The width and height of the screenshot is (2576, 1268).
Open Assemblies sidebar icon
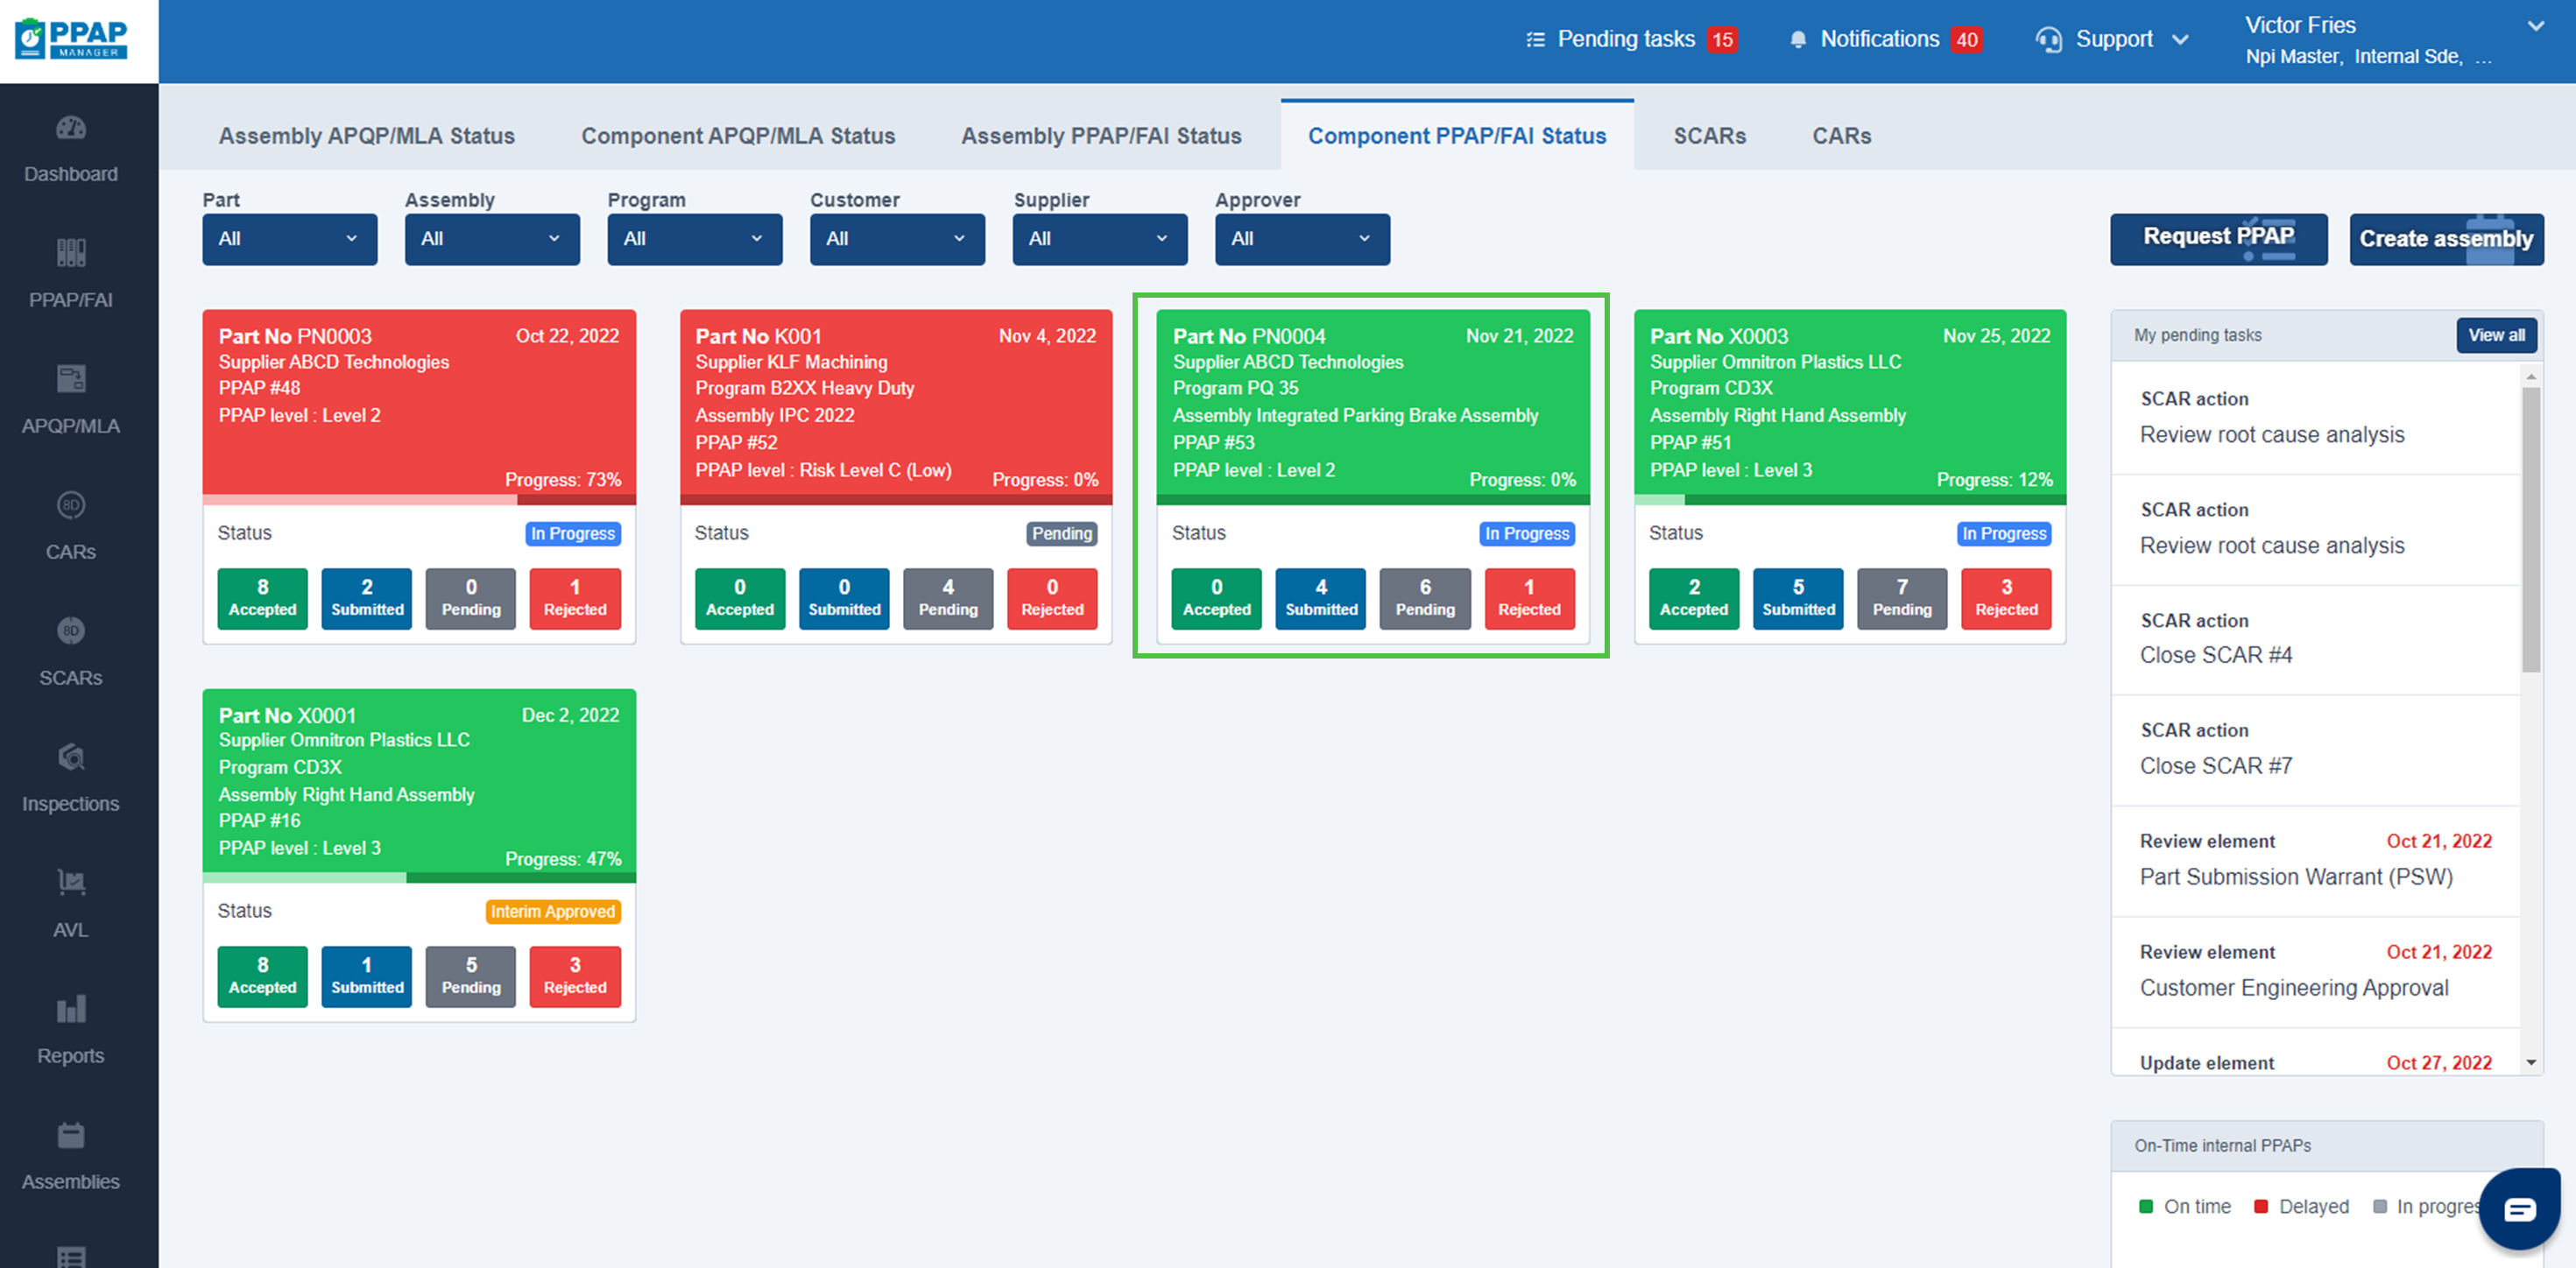pos(71,1135)
